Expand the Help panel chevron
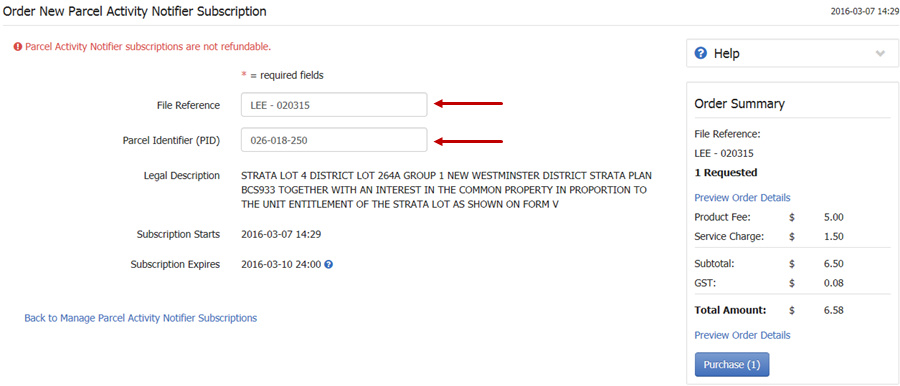This screenshot has height=386, width=900. click(x=880, y=53)
